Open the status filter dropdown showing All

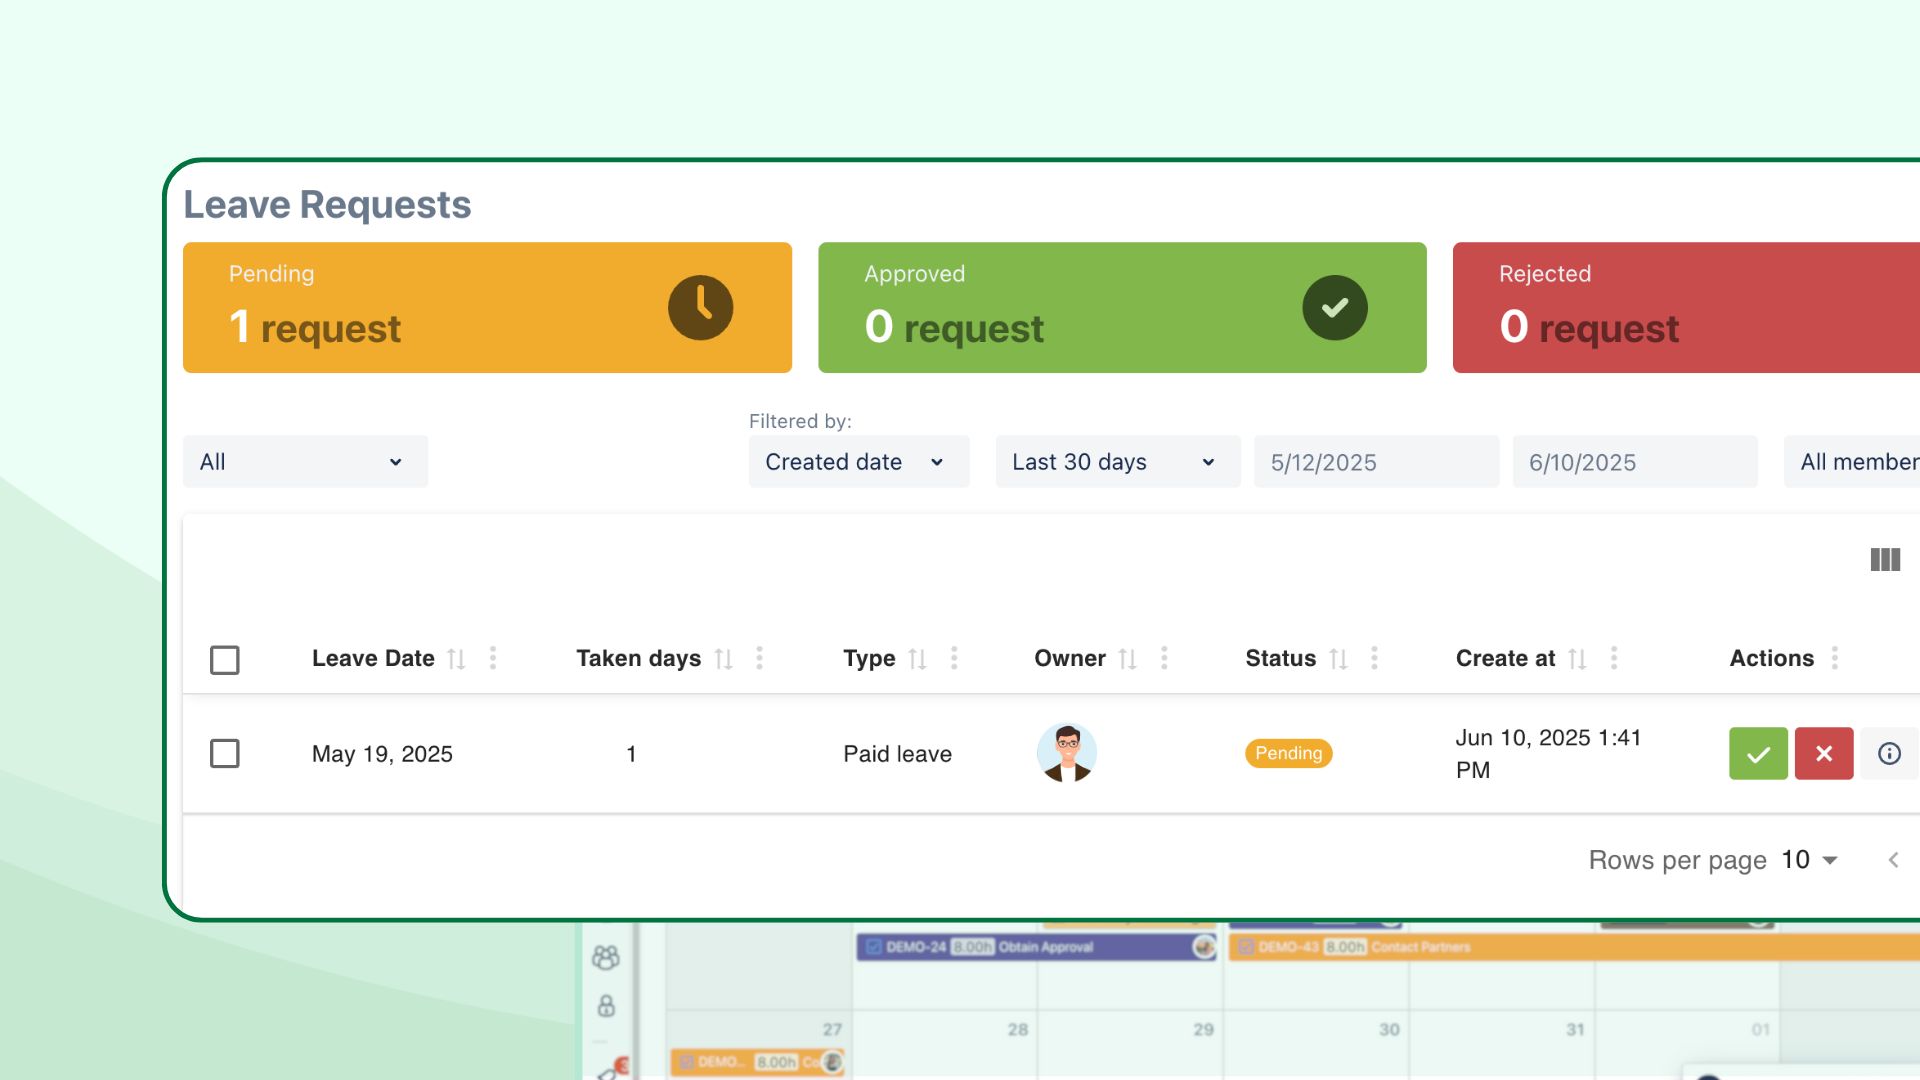(x=305, y=461)
